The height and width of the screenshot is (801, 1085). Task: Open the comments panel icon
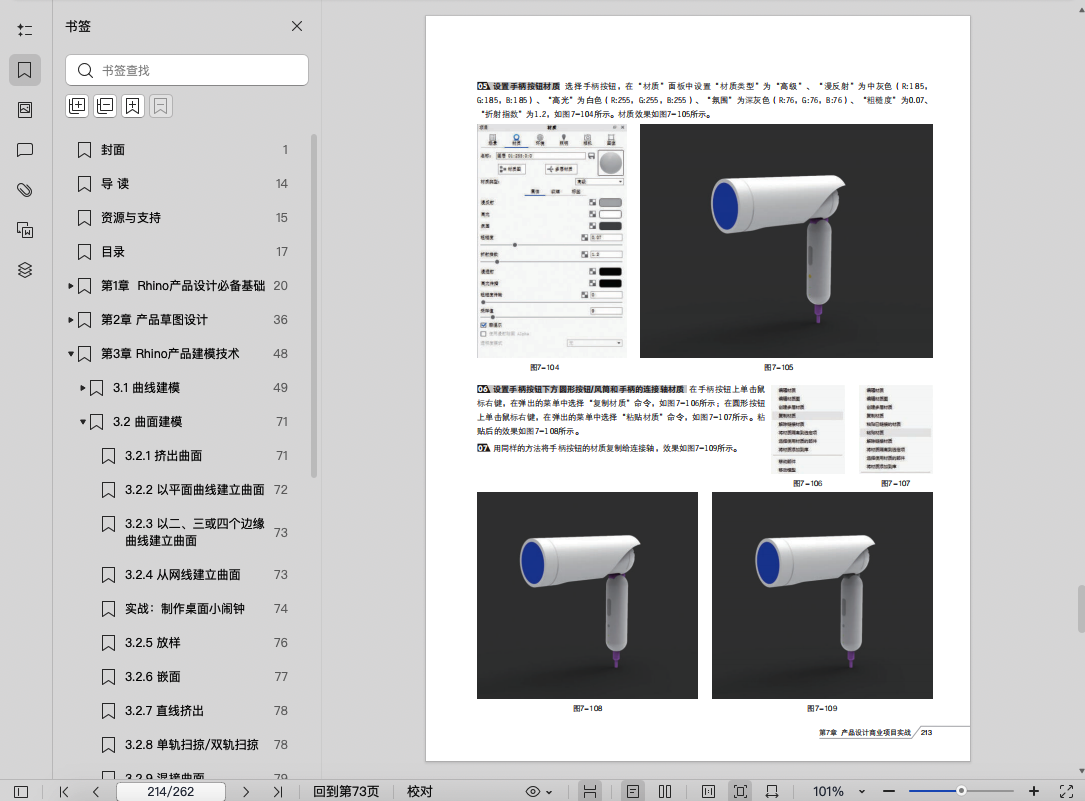tap(25, 150)
